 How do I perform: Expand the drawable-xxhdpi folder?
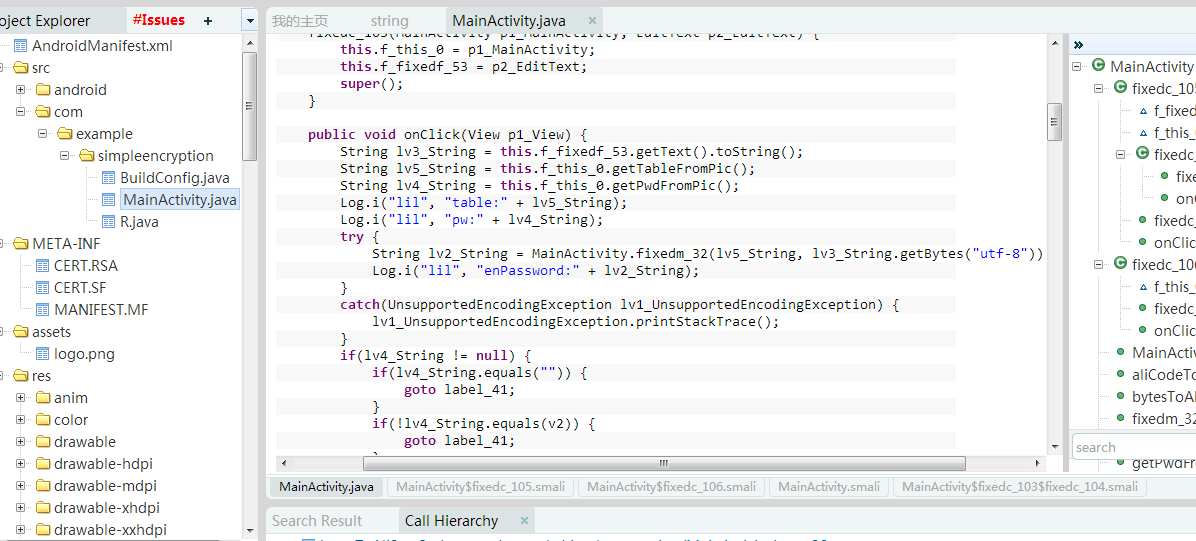pyautogui.click(x=21, y=530)
